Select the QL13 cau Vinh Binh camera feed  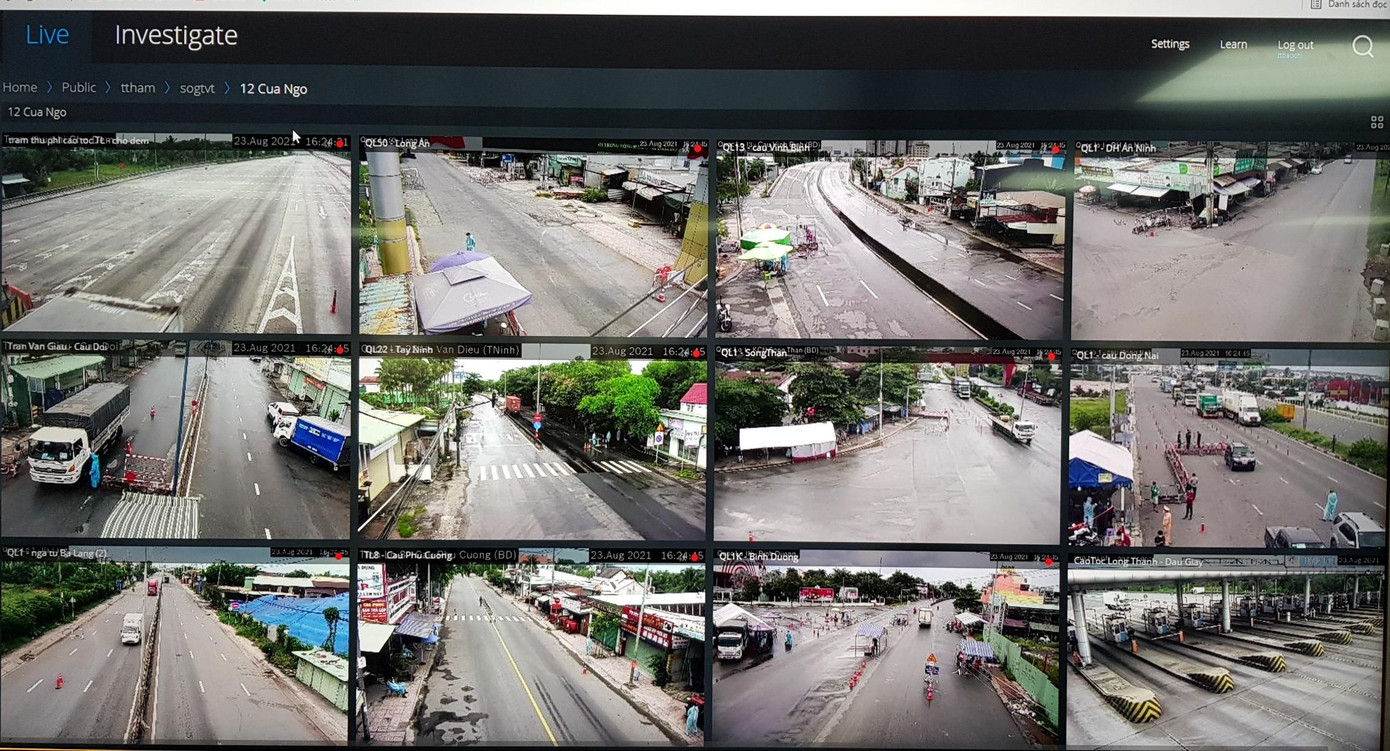[889, 240]
